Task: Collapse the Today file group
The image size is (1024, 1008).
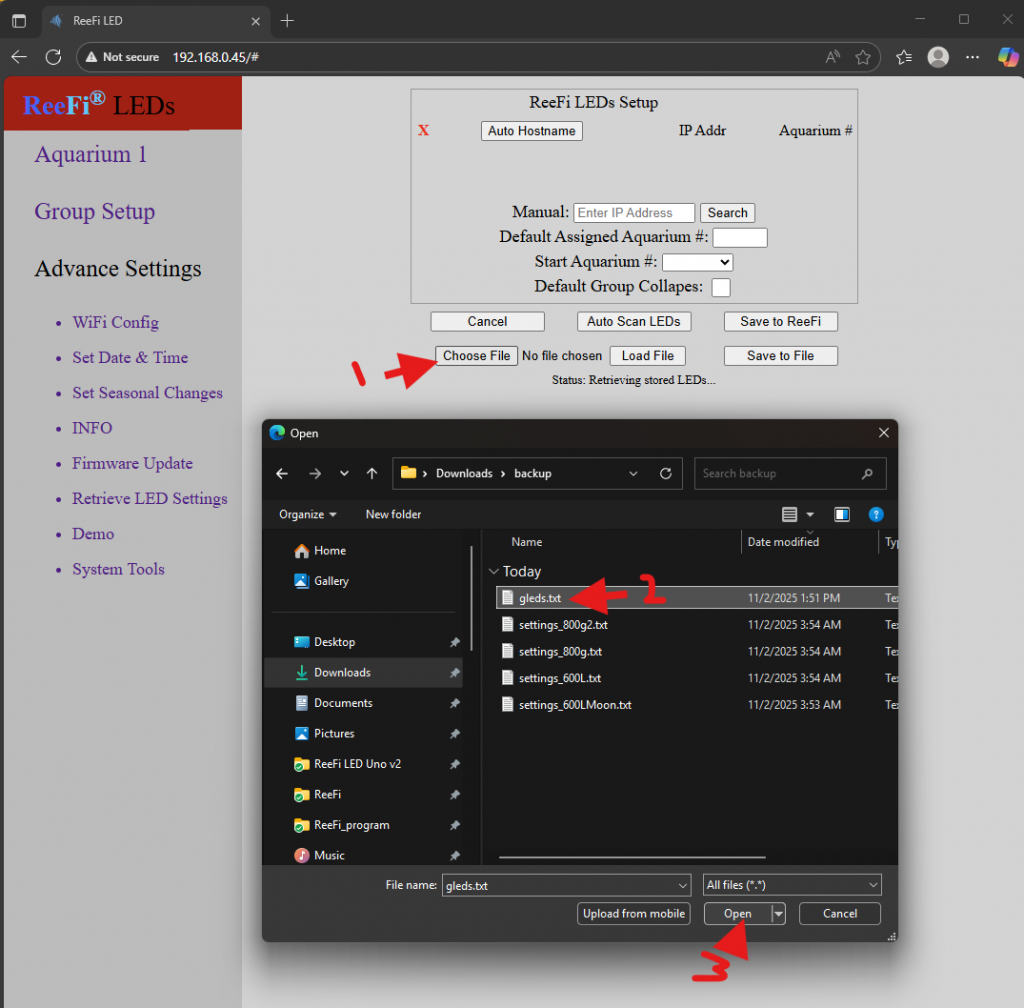Action: (x=492, y=572)
